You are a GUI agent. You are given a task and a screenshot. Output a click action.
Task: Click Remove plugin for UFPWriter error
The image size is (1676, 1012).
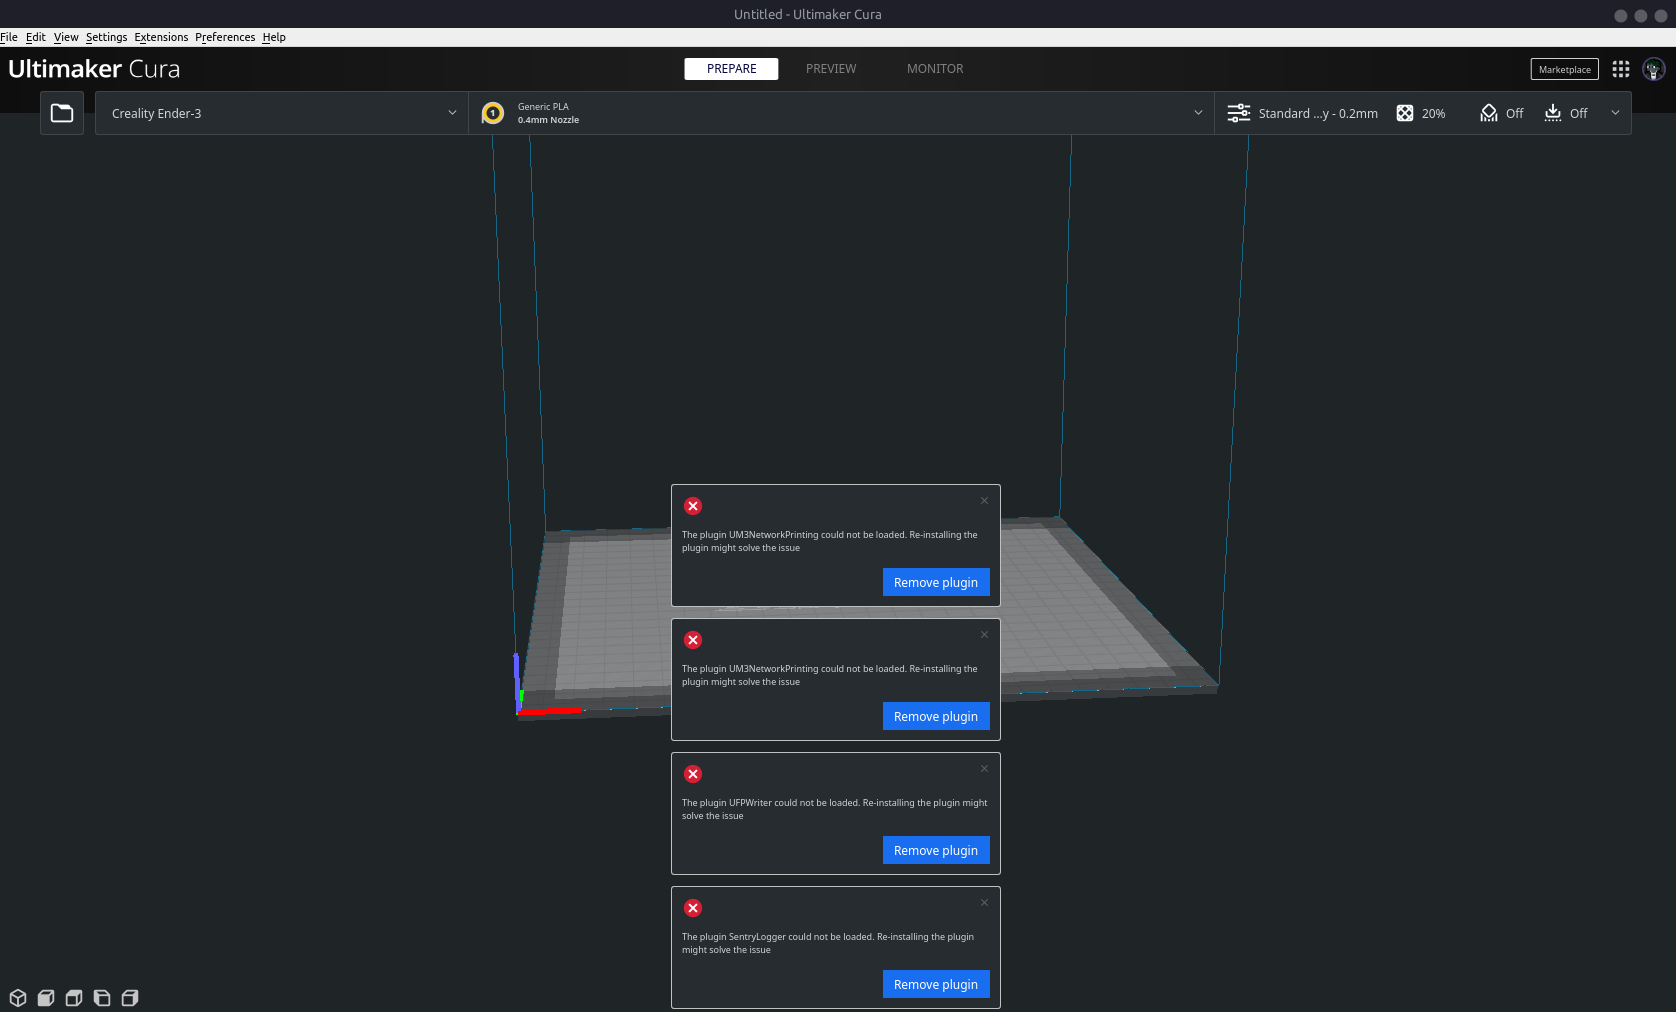pos(935,850)
